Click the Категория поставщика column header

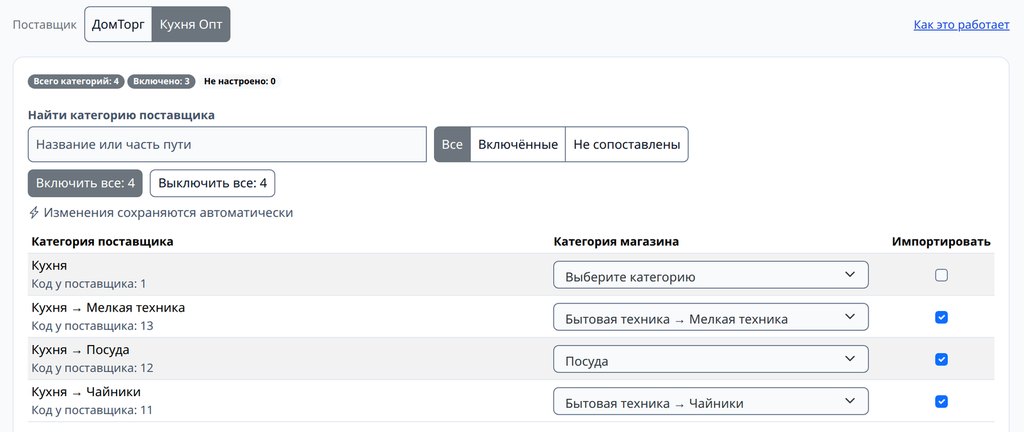[x=103, y=241]
